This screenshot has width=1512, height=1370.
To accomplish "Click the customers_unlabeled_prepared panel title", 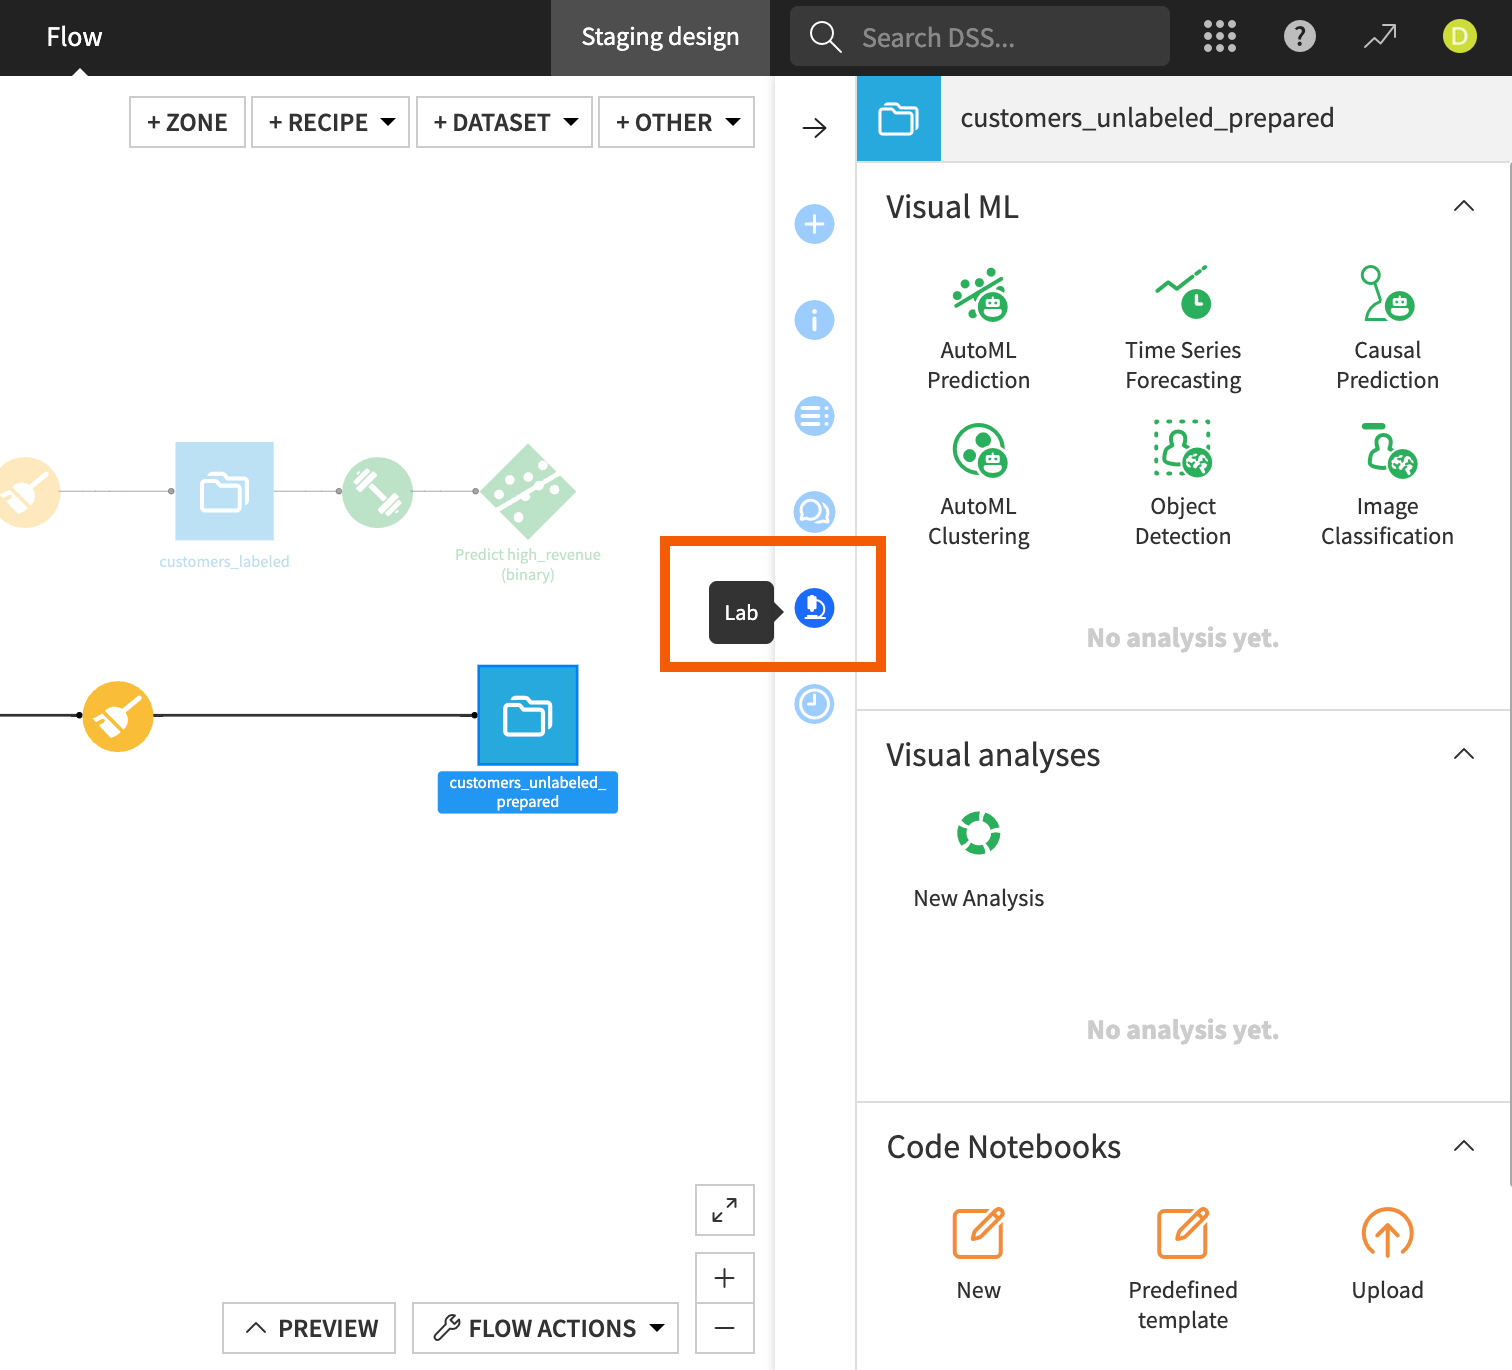I will click(1147, 118).
